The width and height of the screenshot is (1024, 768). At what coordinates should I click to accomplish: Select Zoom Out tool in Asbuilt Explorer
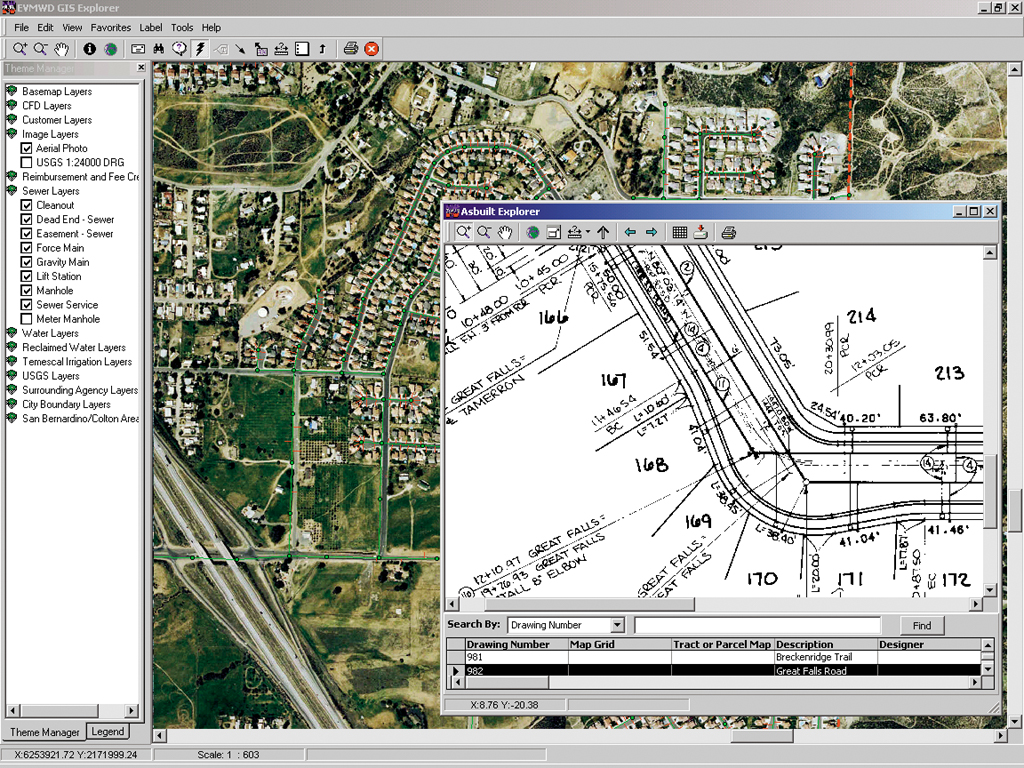pos(484,232)
